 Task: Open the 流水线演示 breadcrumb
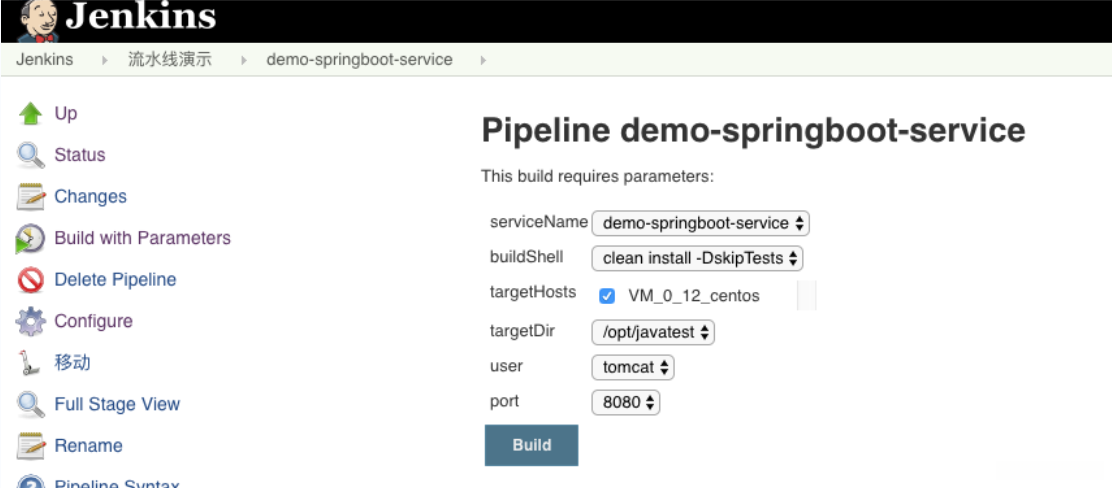click(169, 60)
